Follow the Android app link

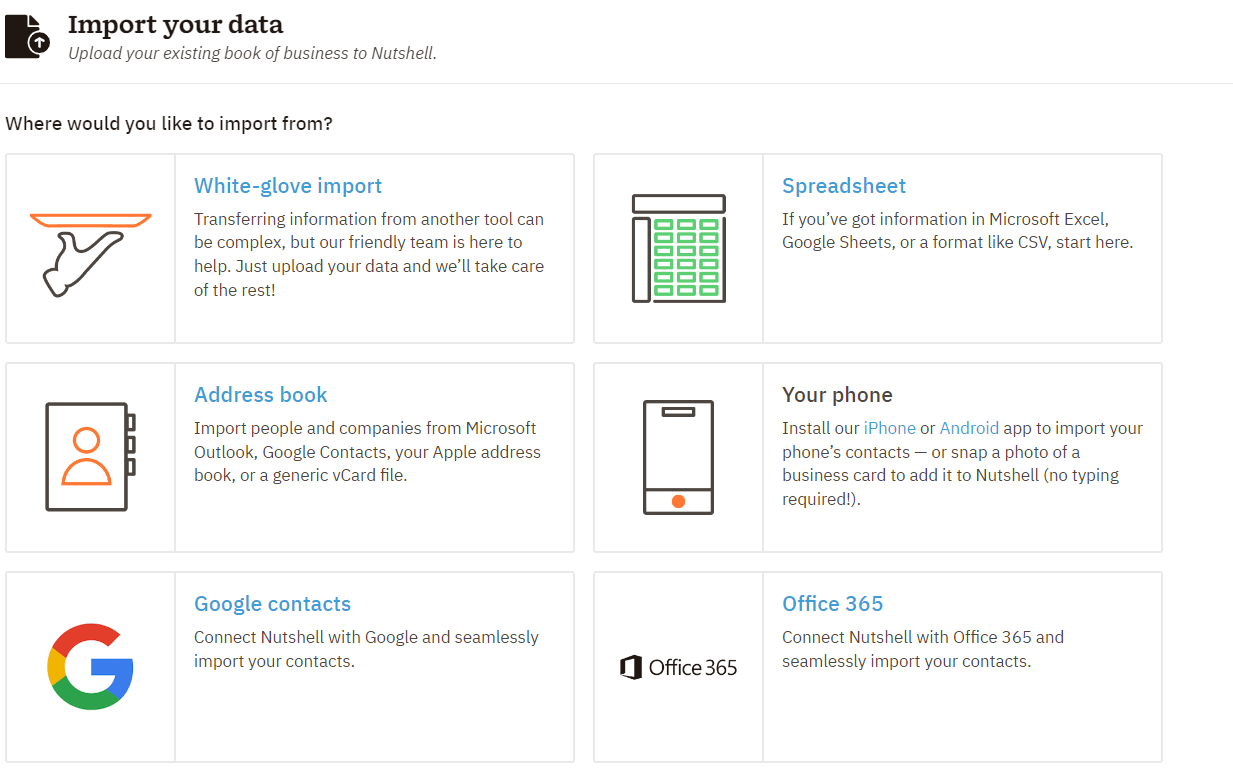click(969, 428)
